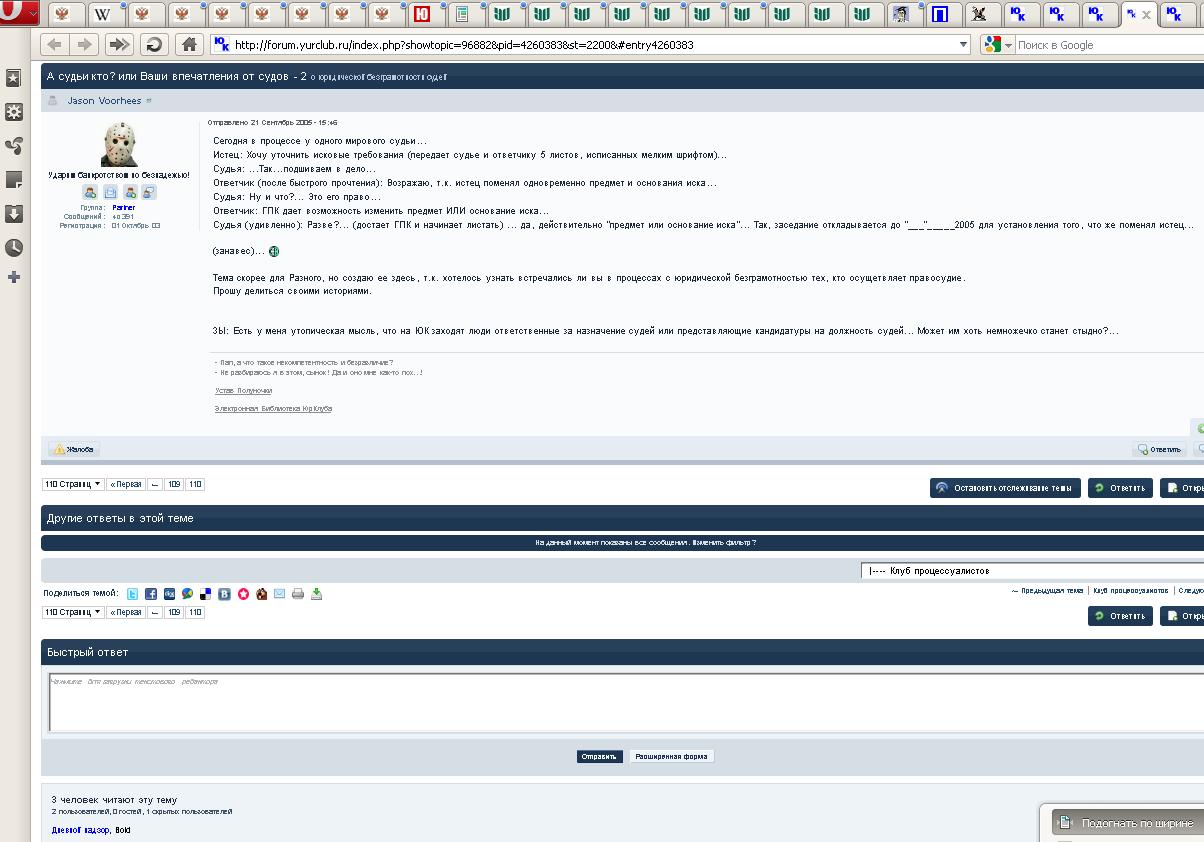
Task: Open the address bar history dropdown arrow
Action: point(963,44)
